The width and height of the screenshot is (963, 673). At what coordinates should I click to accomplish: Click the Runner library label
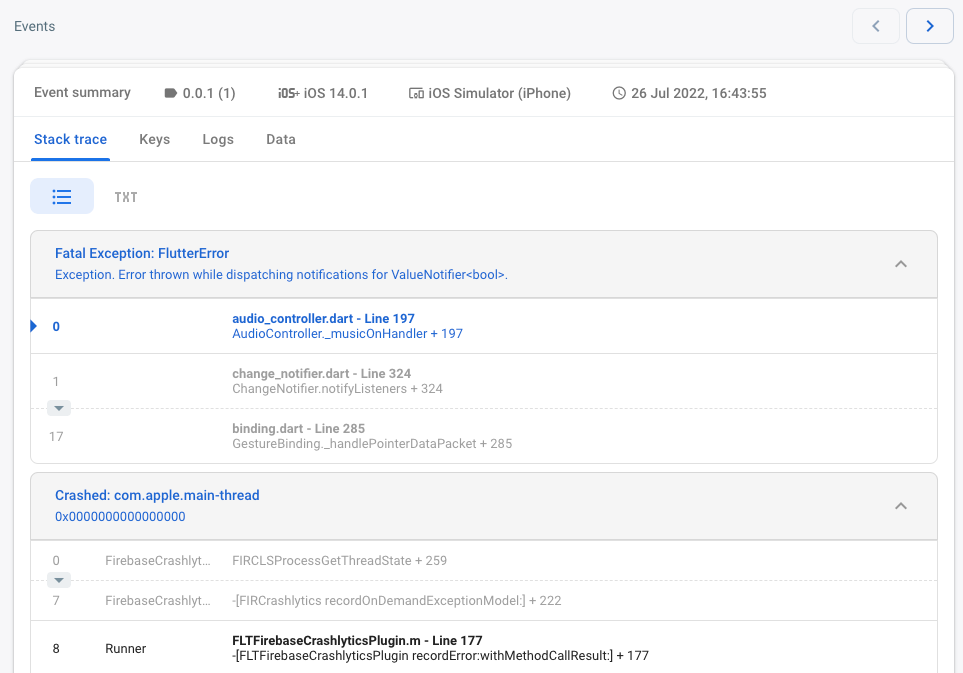125,649
